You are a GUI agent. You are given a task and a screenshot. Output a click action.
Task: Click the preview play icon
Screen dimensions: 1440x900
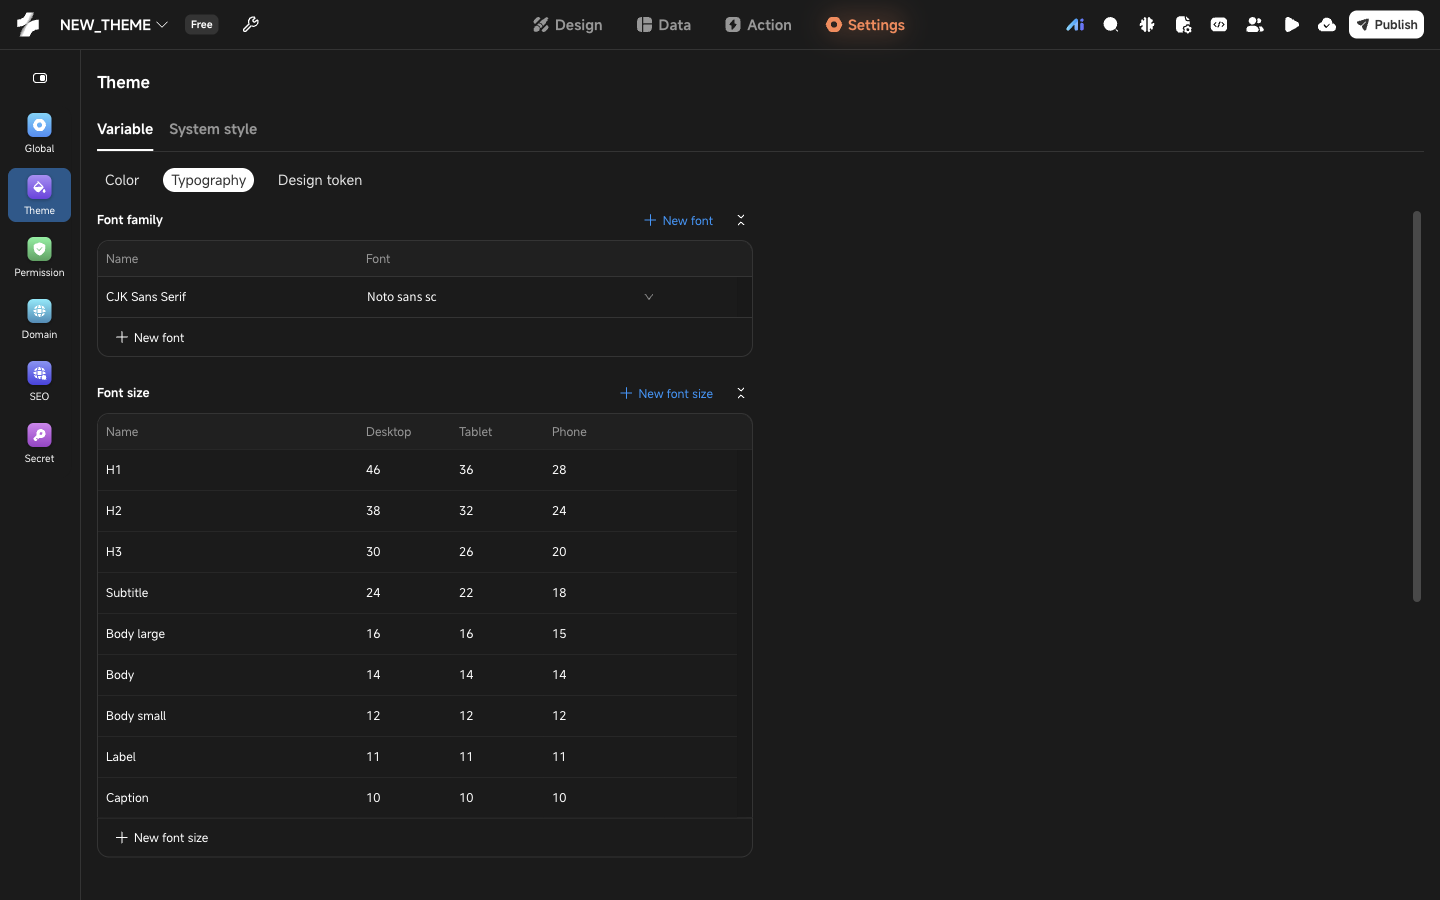1291,25
